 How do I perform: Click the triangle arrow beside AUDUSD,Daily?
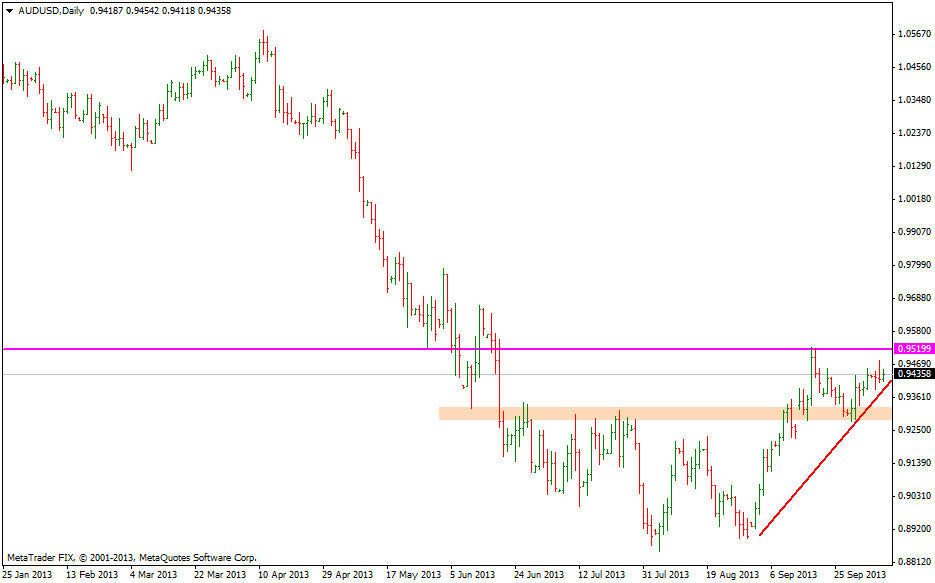click(9, 10)
